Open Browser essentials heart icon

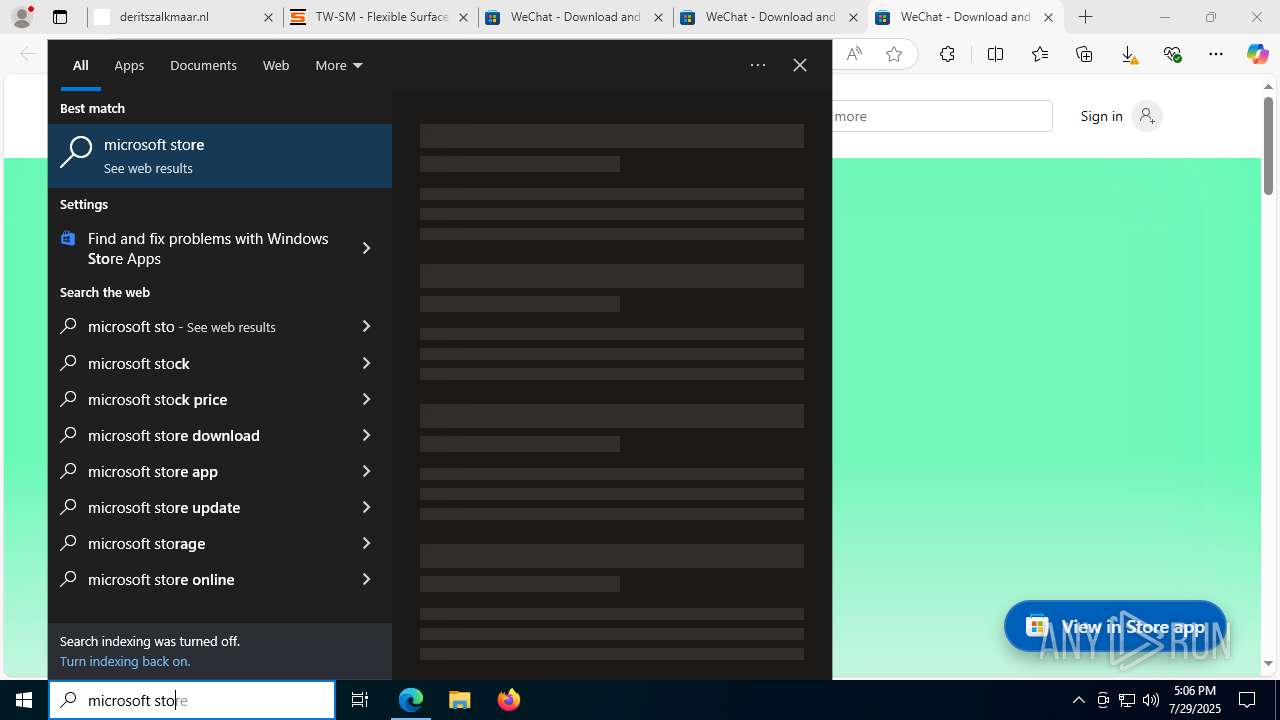coord(1172,54)
